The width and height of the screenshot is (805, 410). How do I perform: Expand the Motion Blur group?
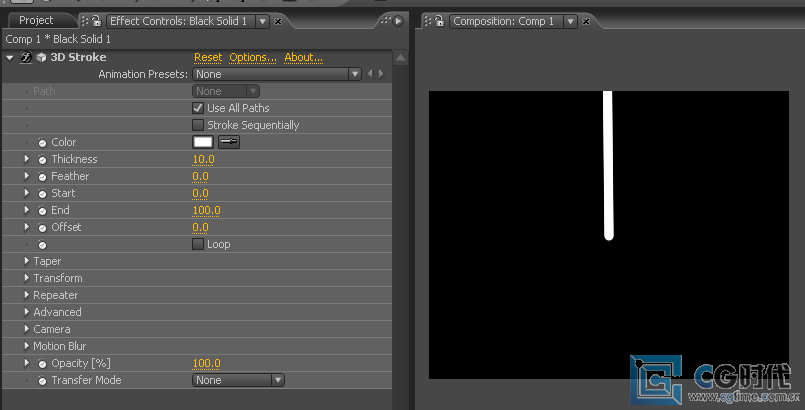(27, 346)
